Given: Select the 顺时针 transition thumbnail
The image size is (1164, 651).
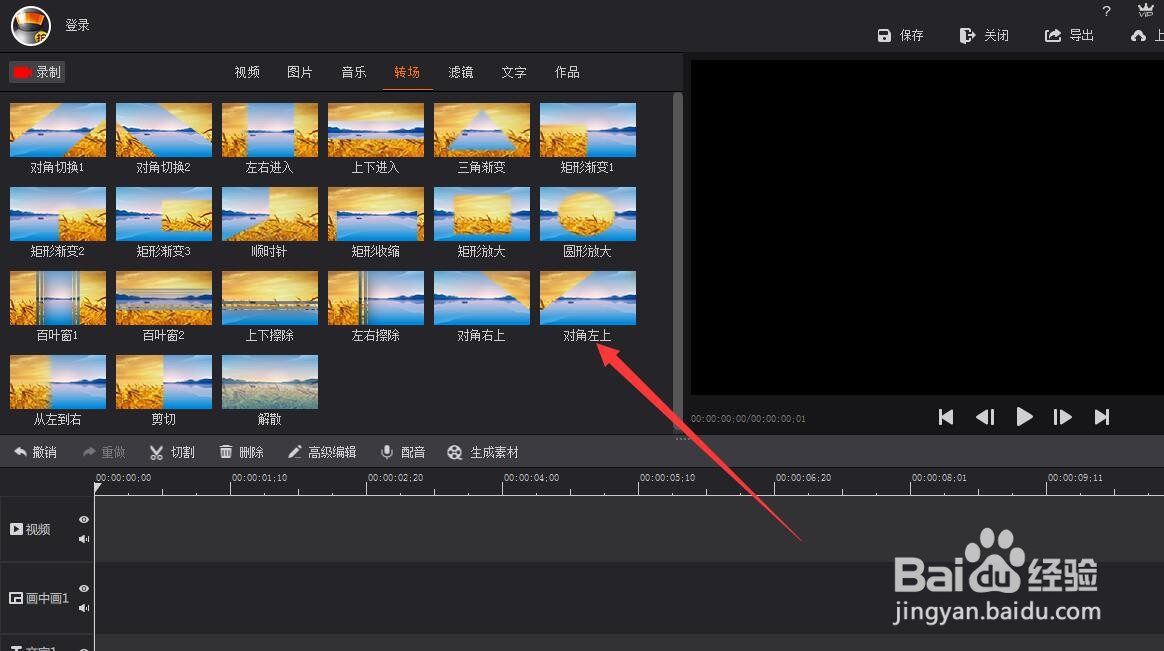Looking at the screenshot, I should [x=270, y=214].
